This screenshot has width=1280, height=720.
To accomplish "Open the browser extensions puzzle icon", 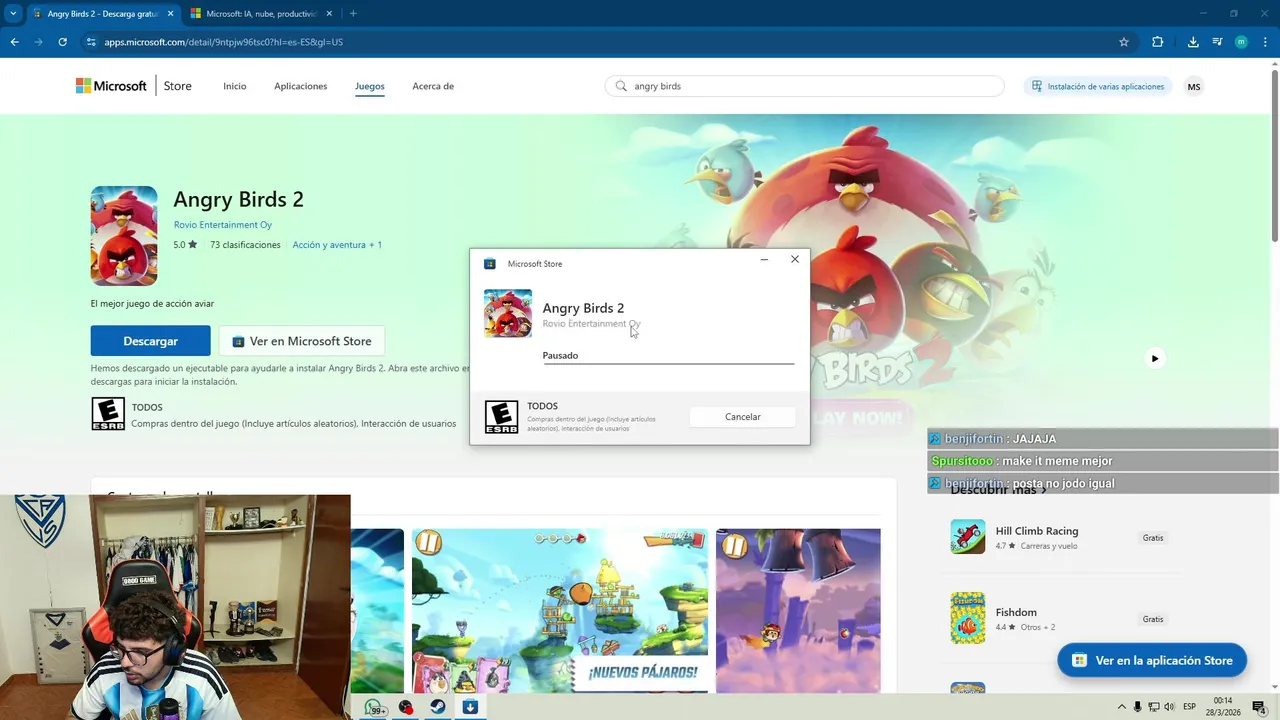I will pyautogui.click(x=1157, y=42).
